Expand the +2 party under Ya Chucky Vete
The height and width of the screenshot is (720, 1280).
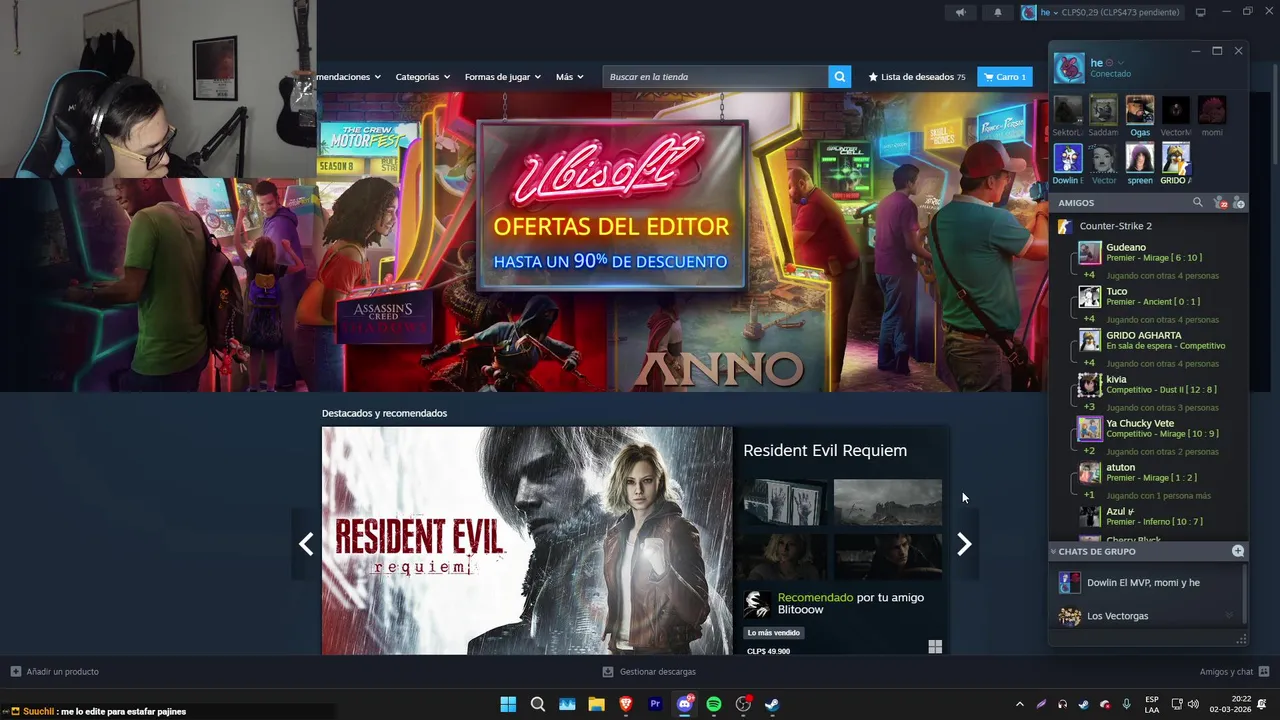click(1089, 451)
